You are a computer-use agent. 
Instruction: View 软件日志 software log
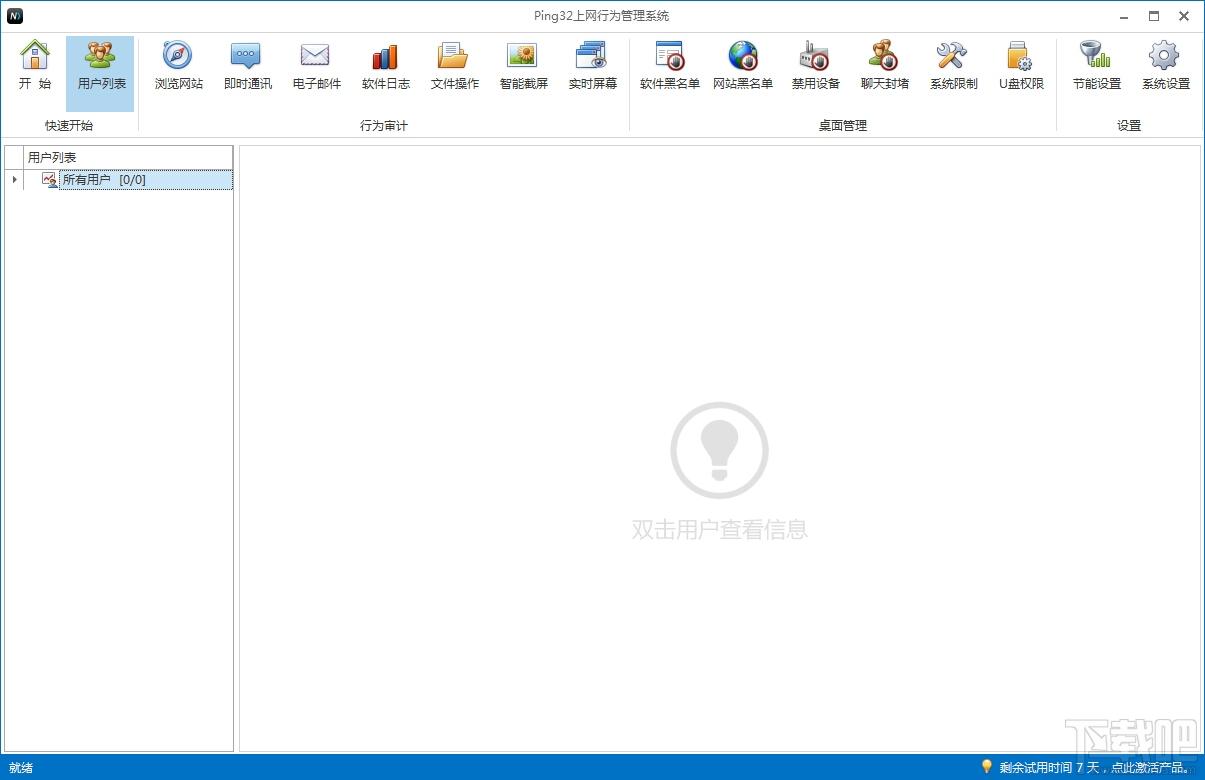[x=385, y=66]
